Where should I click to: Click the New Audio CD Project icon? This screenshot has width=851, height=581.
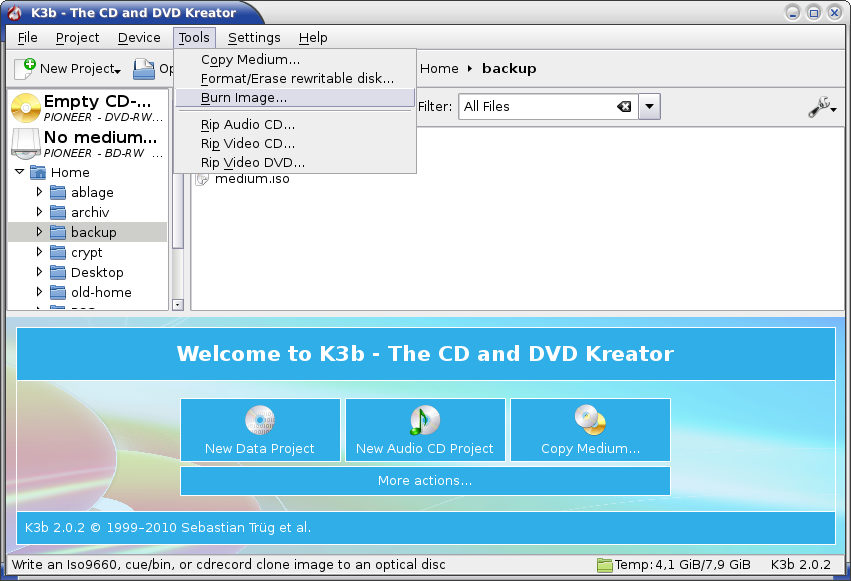click(x=425, y=420)
